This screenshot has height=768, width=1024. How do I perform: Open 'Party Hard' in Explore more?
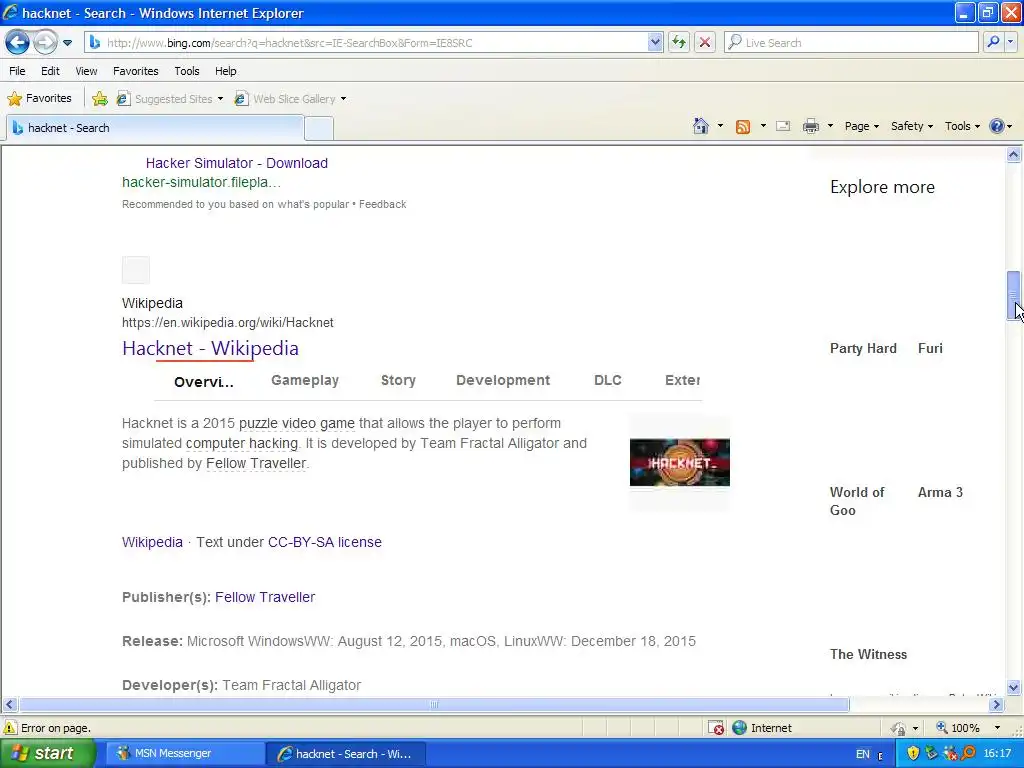[863, 348]
